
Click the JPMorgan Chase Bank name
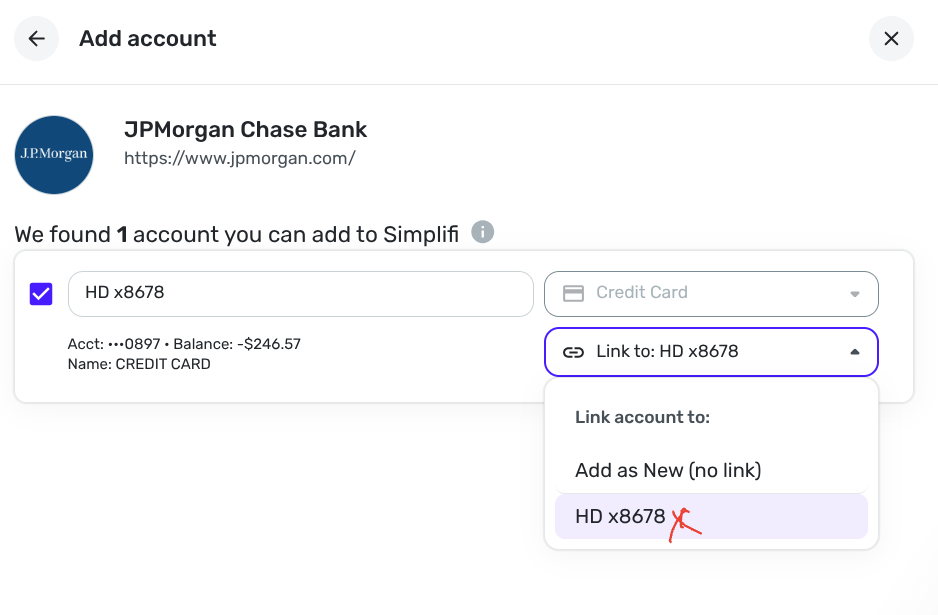(x=245, y=129)
